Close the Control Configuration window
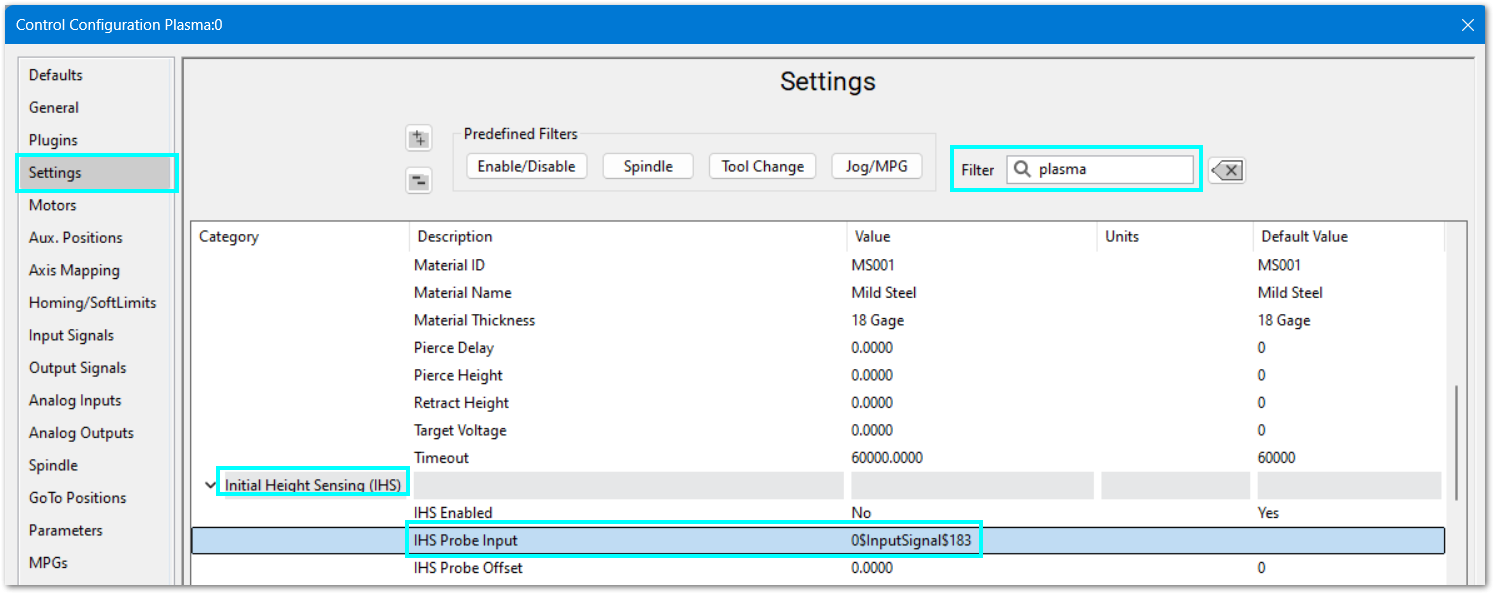This screenshot has width=1494, height=594. [x=1467, y=25]
